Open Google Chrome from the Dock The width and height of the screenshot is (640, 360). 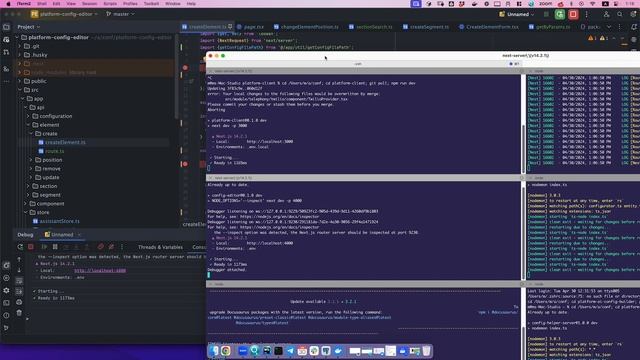[226, 351]
